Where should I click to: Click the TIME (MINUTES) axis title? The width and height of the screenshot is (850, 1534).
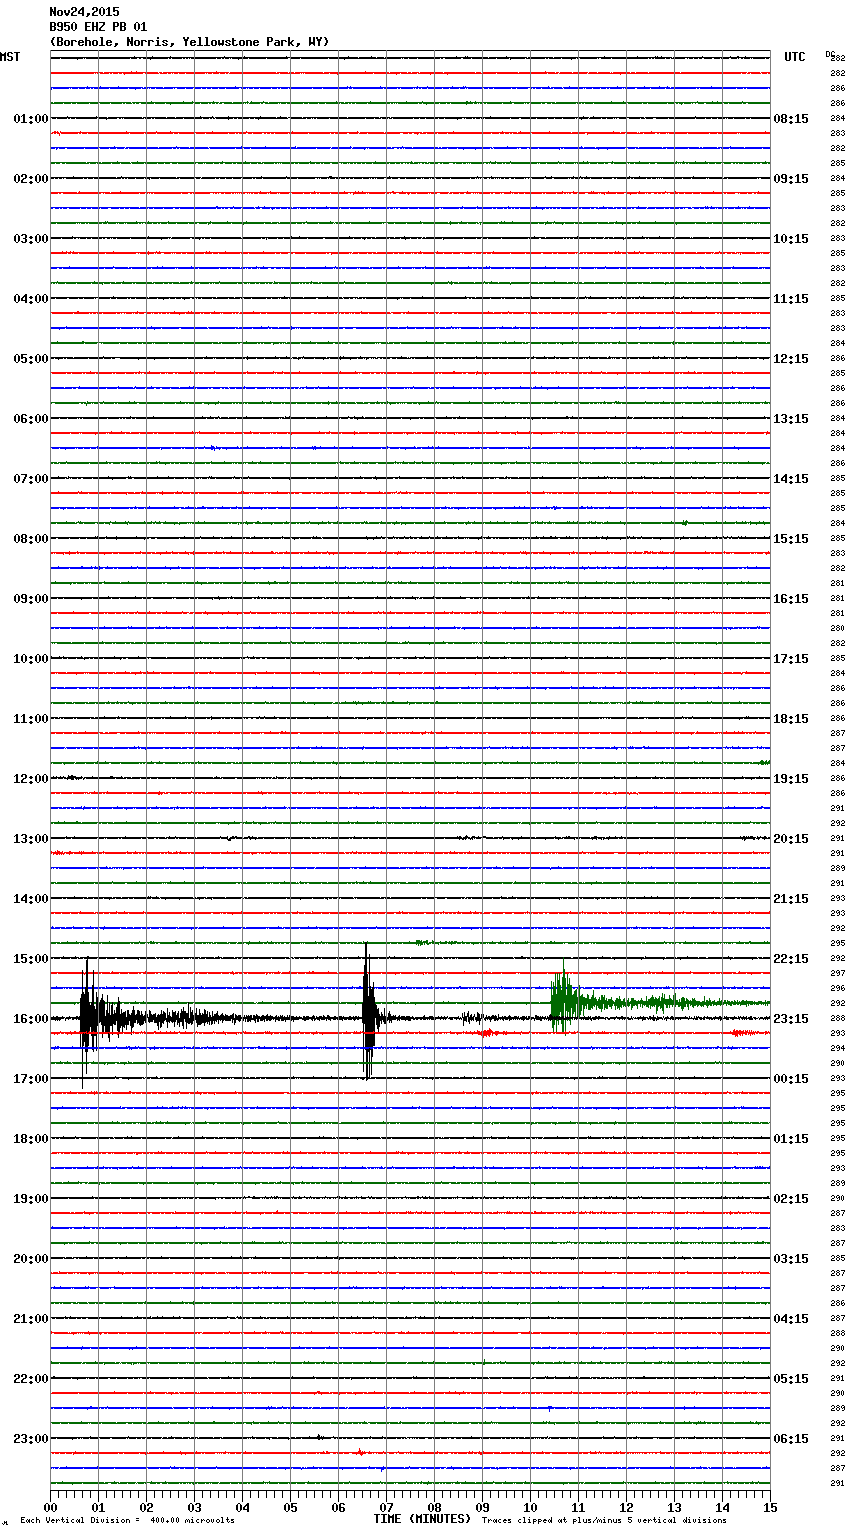422,1519
